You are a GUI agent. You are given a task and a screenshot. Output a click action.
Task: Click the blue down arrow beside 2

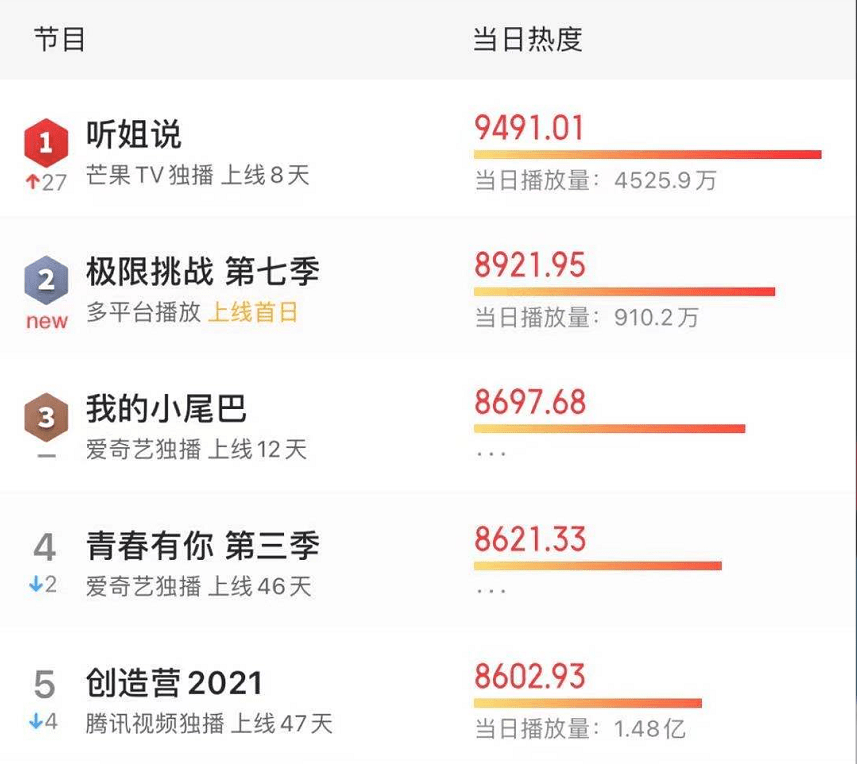coord(36,585)
